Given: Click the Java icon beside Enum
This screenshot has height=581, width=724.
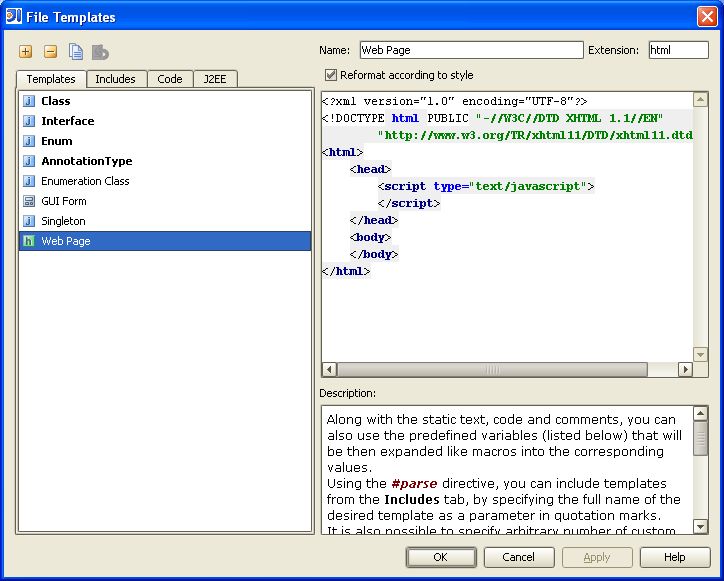Looking at the screenshot, I should [x=29, y=141].
